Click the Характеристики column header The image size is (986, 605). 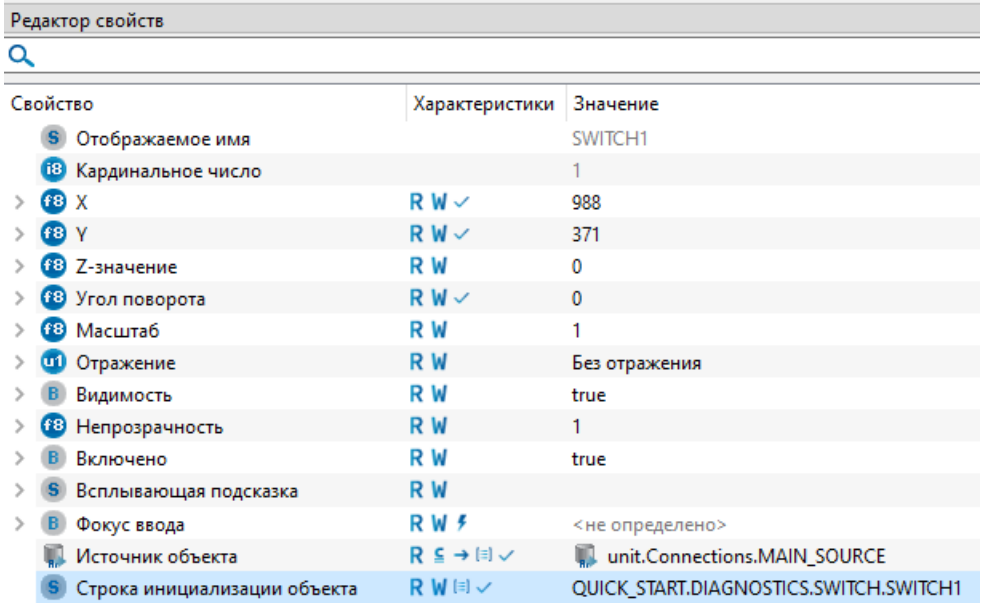point(483,105)
